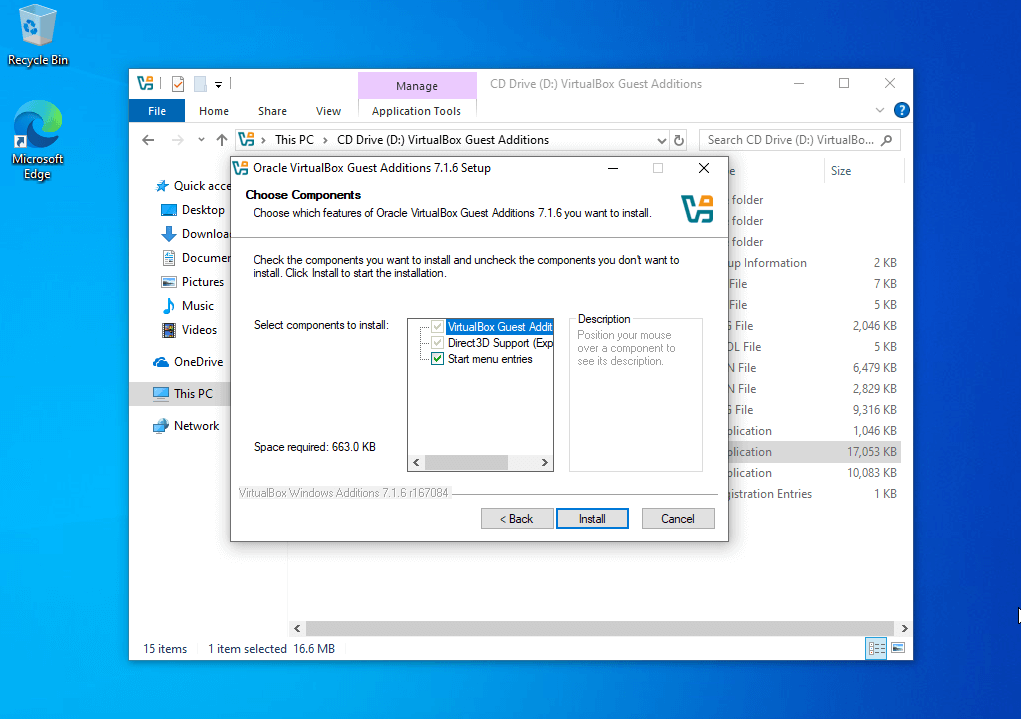The width and height of the screenshot is (1021, 719).
Task: Click the Explorer horizontal scrollbar thumb
Action: [x=599, y=628]
